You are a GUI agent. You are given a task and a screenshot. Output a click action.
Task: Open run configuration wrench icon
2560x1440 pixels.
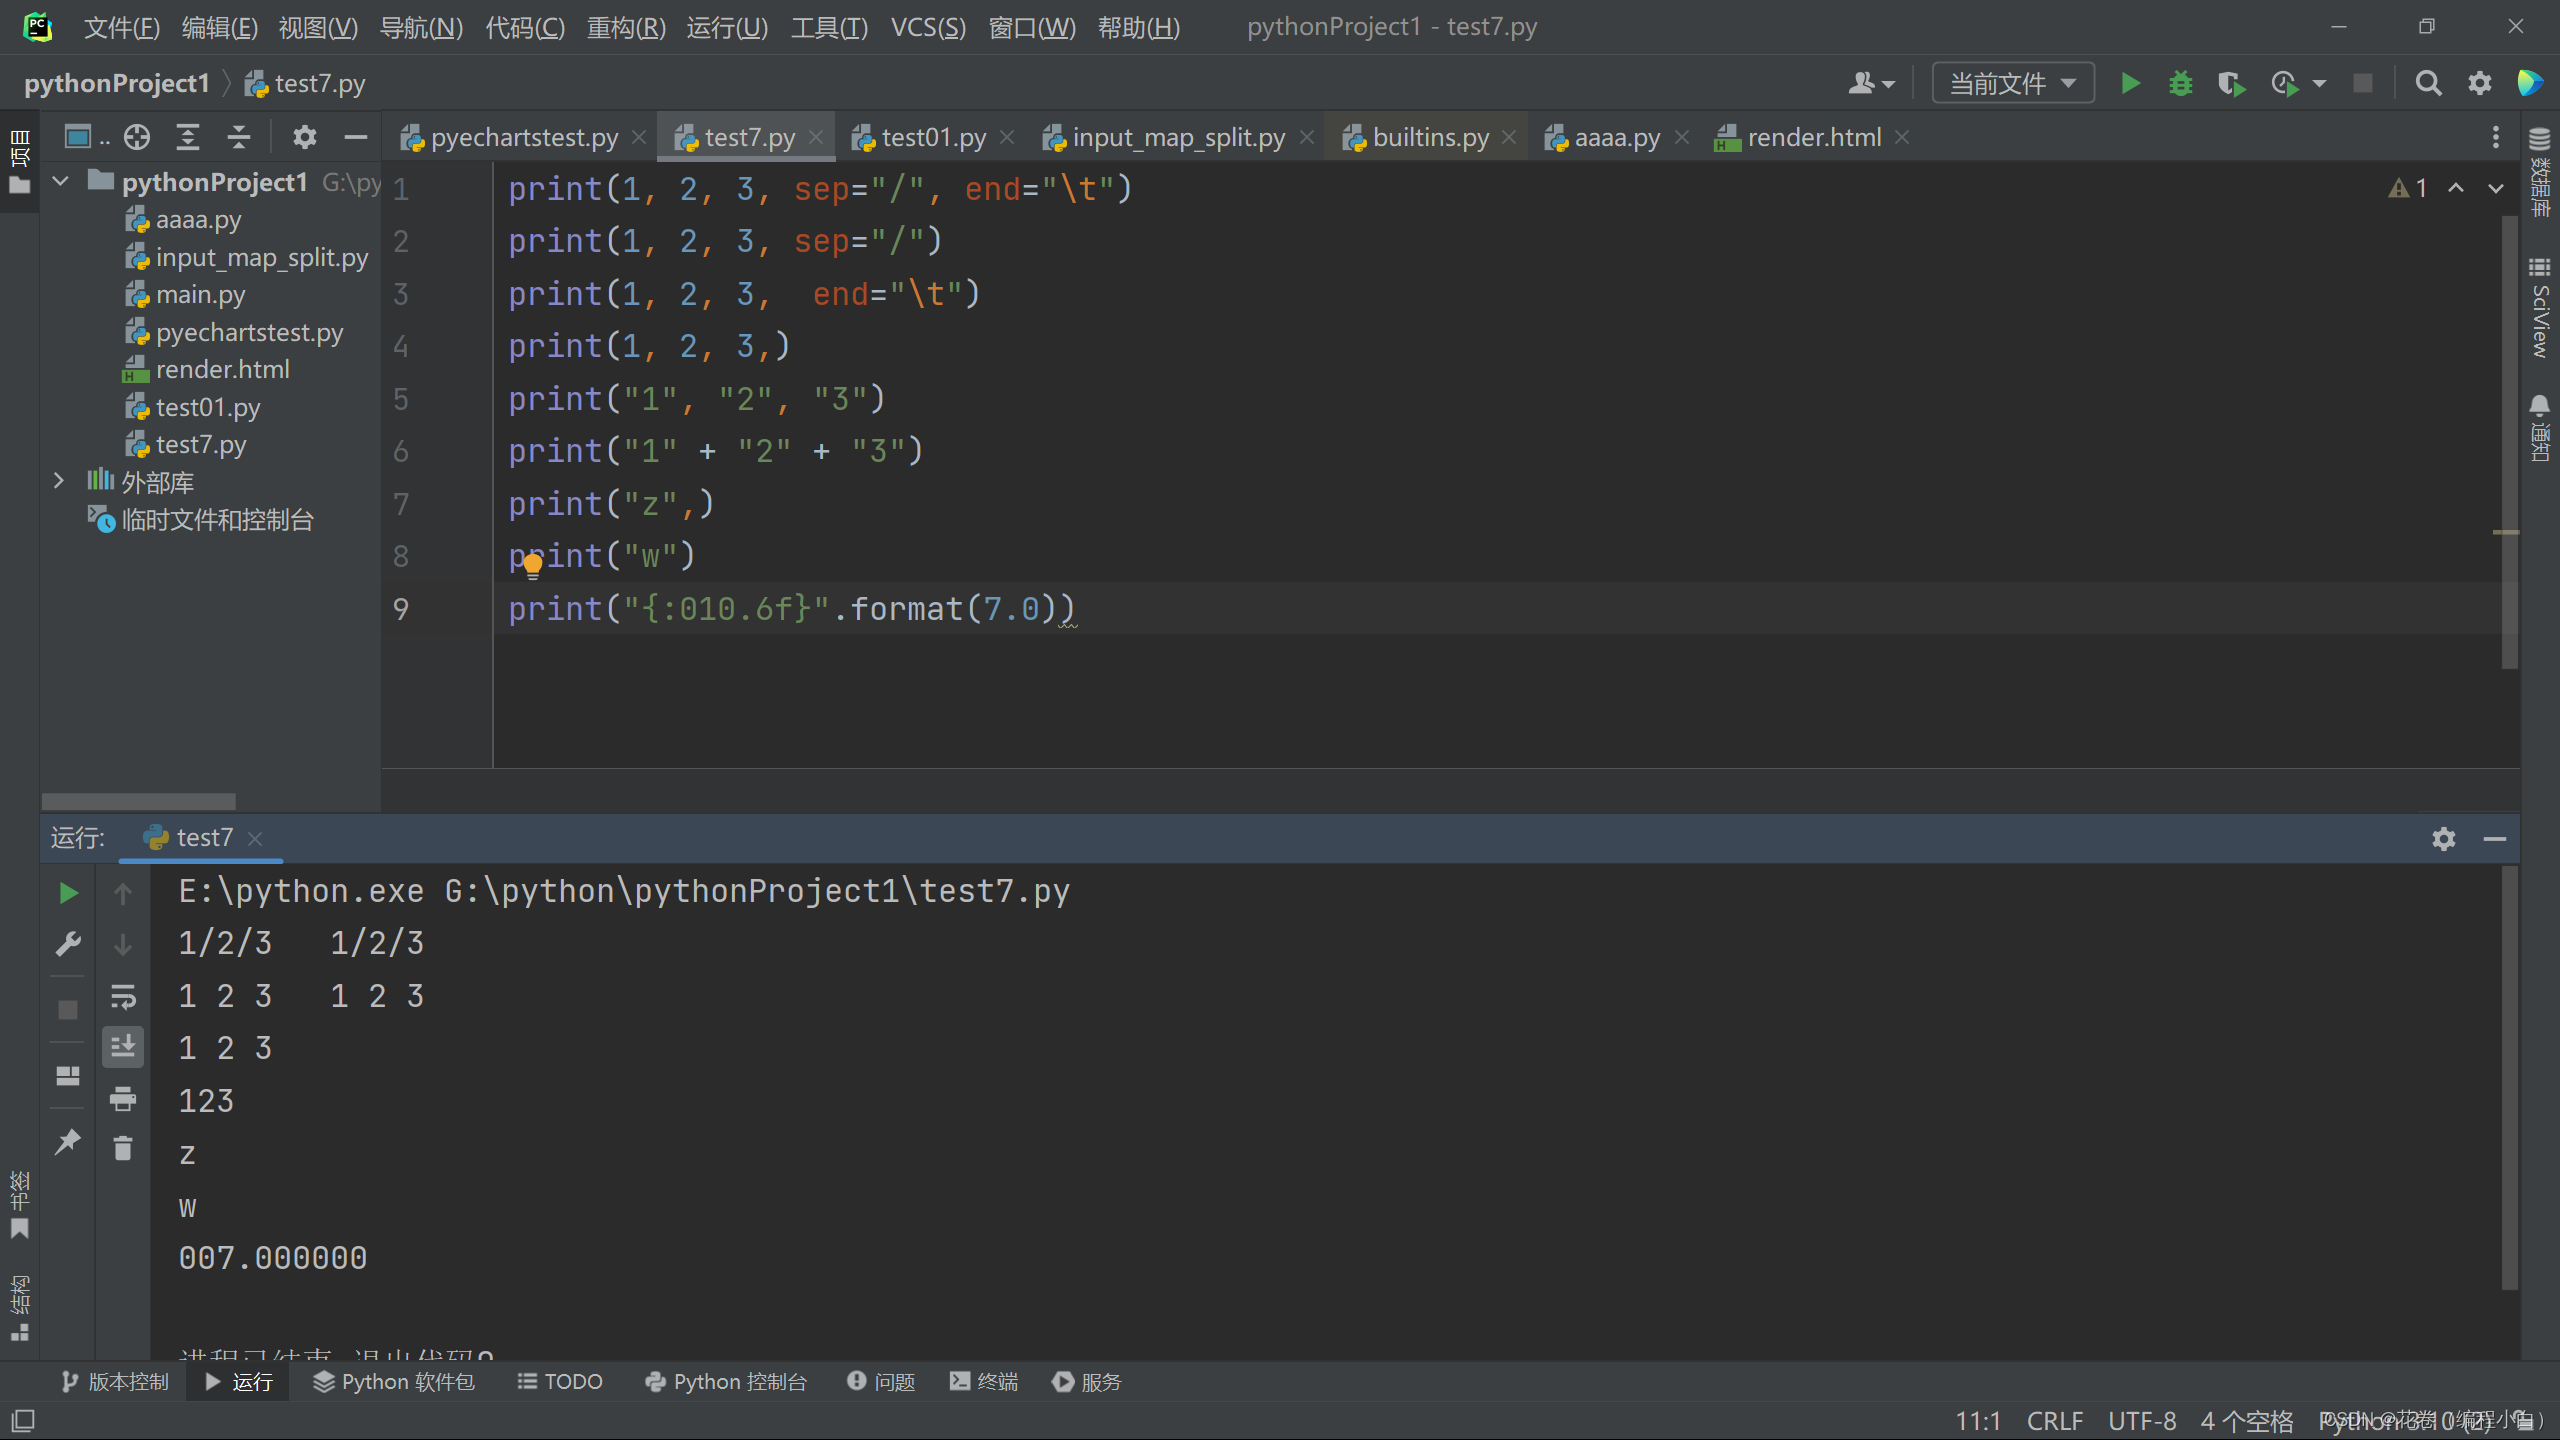[68, 943]
